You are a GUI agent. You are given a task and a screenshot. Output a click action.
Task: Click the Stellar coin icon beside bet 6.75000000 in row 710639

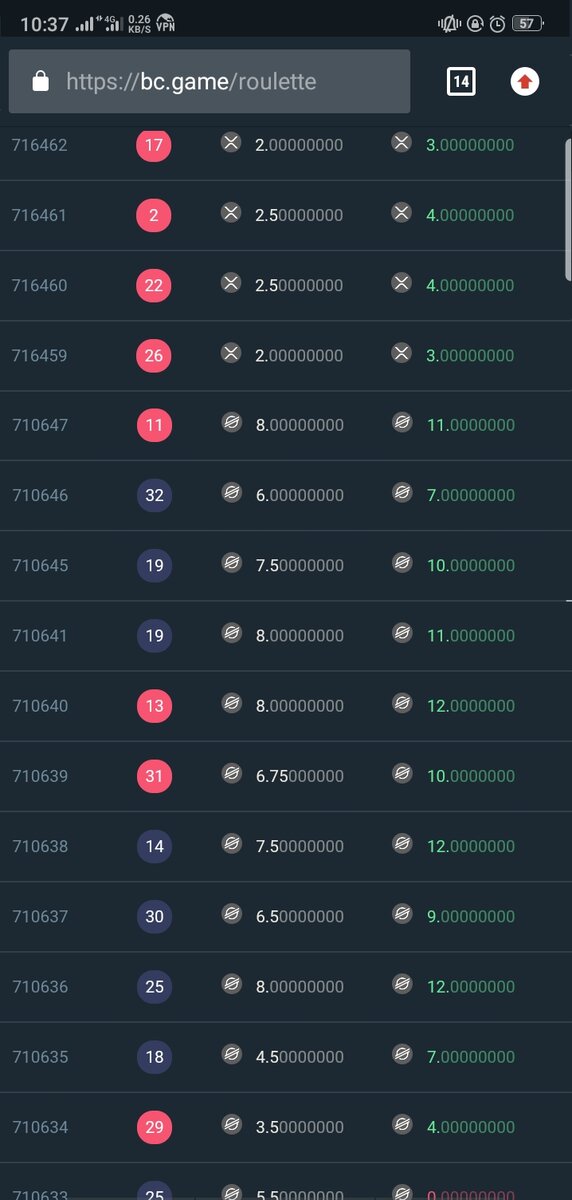[x=231, y=775]
